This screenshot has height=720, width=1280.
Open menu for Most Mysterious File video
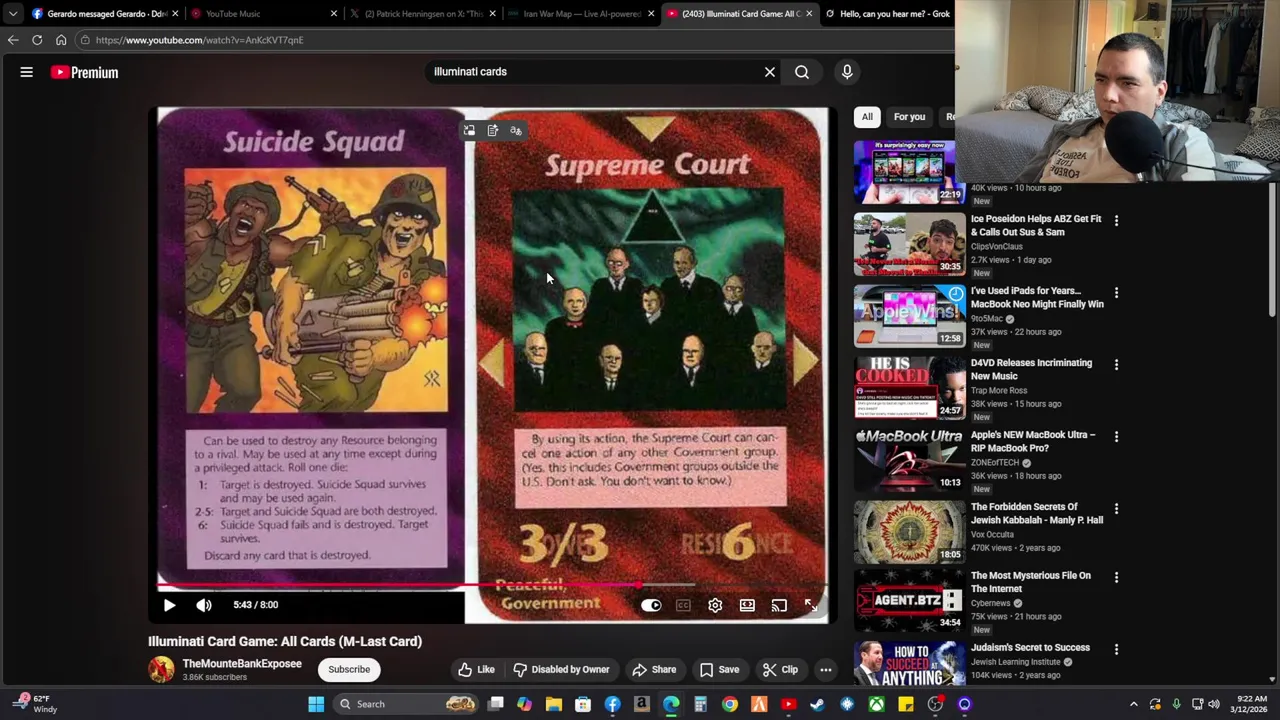coord(1116,577)
